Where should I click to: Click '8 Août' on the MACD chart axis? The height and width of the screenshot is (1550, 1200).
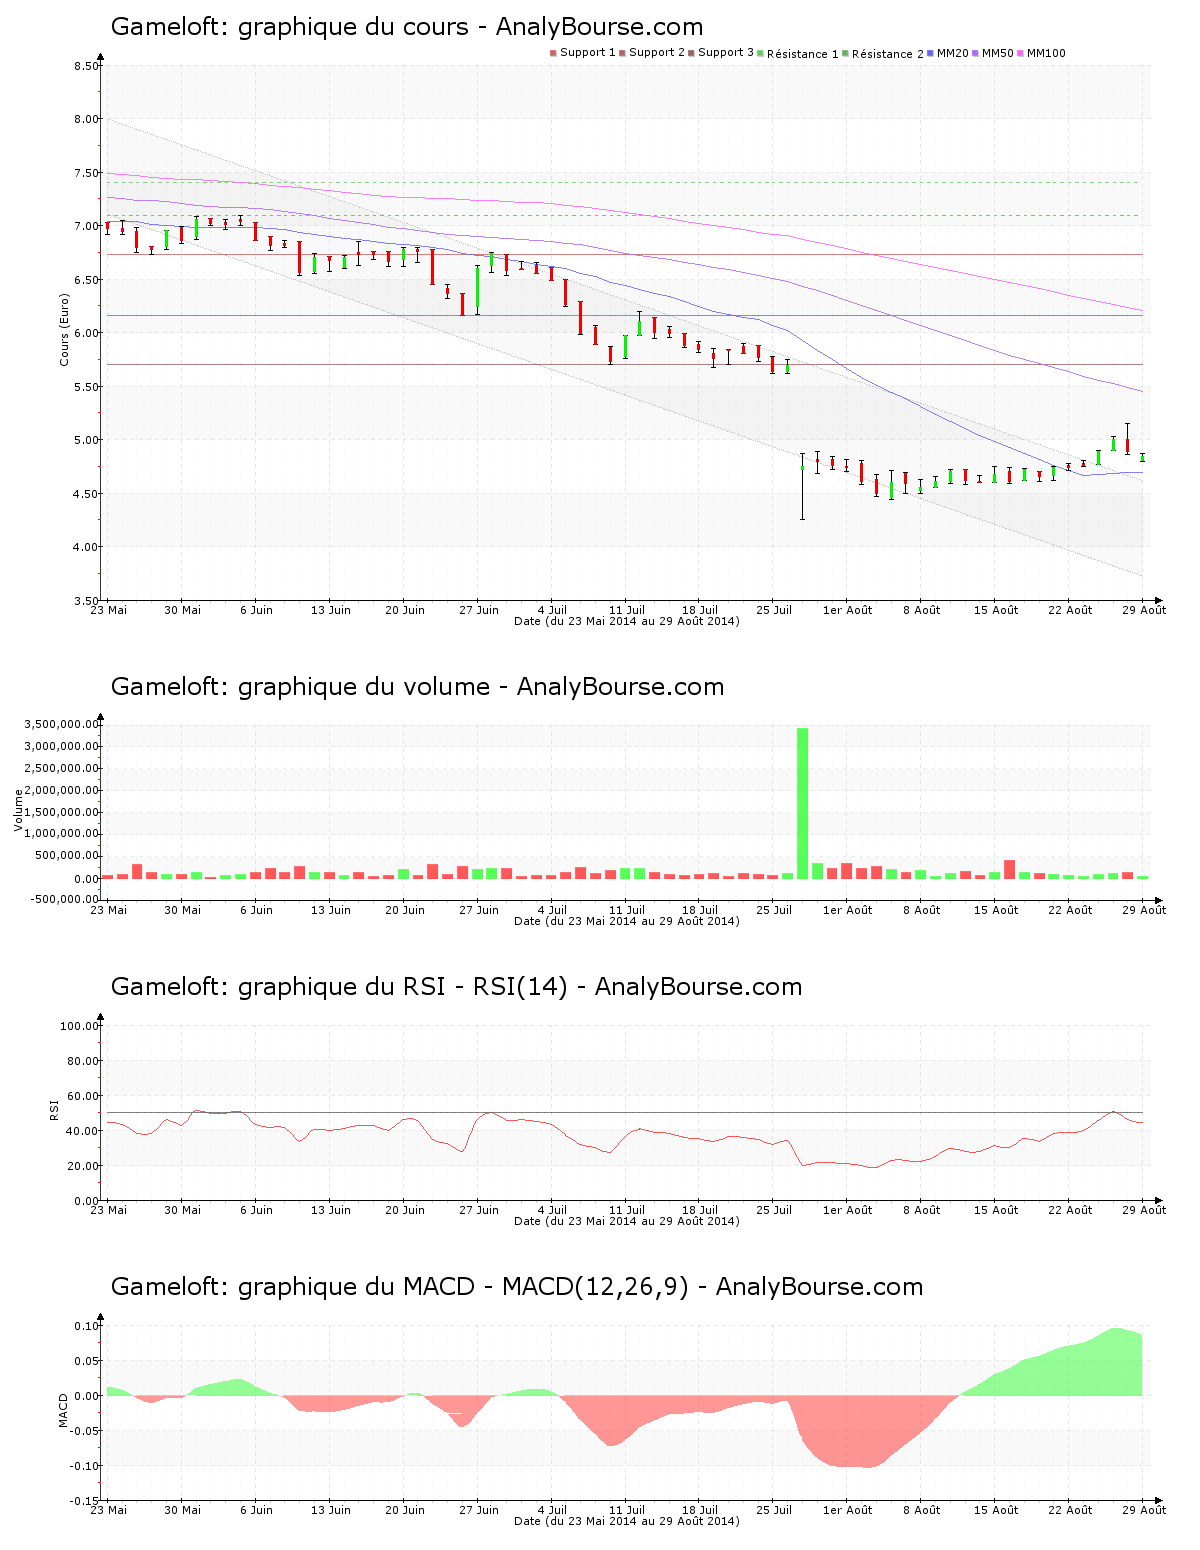coord(922,1510)
